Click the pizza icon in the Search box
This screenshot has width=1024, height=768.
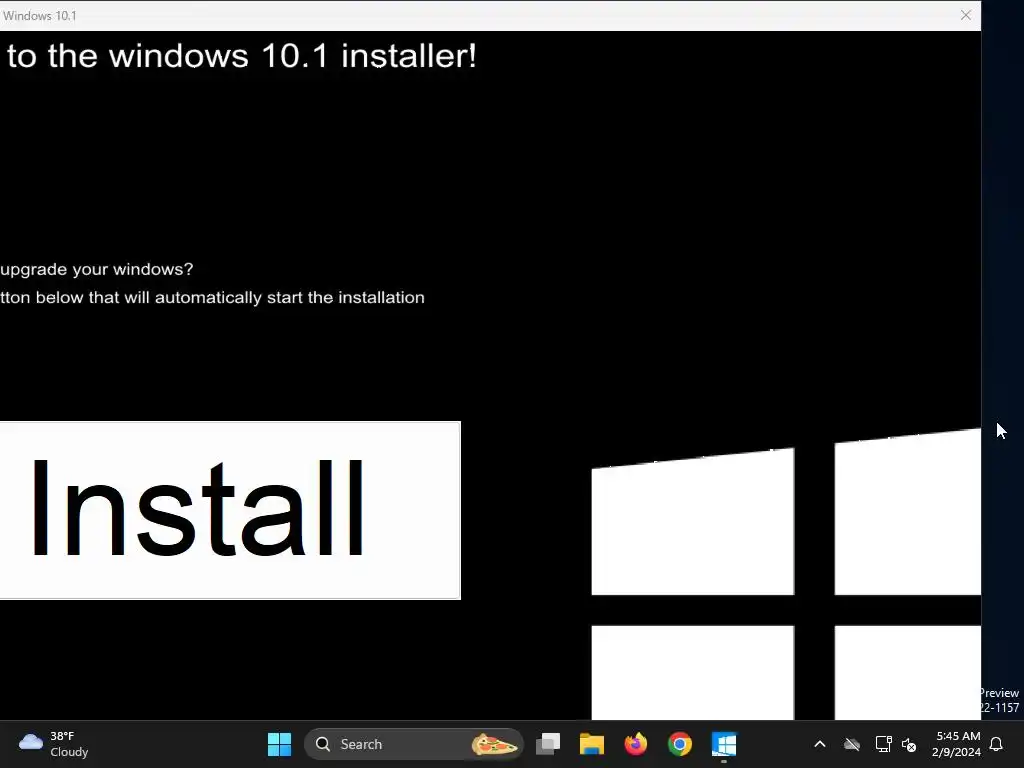494,744
